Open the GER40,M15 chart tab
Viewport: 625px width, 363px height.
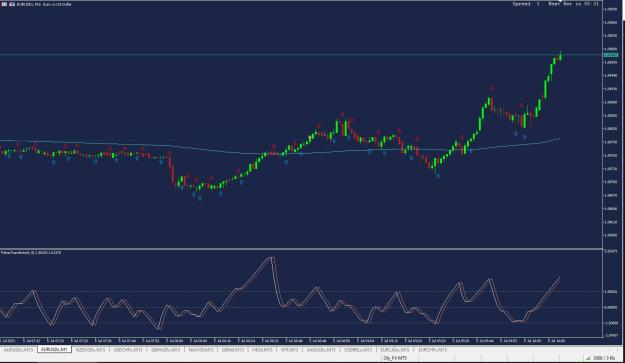coord(233,349)
